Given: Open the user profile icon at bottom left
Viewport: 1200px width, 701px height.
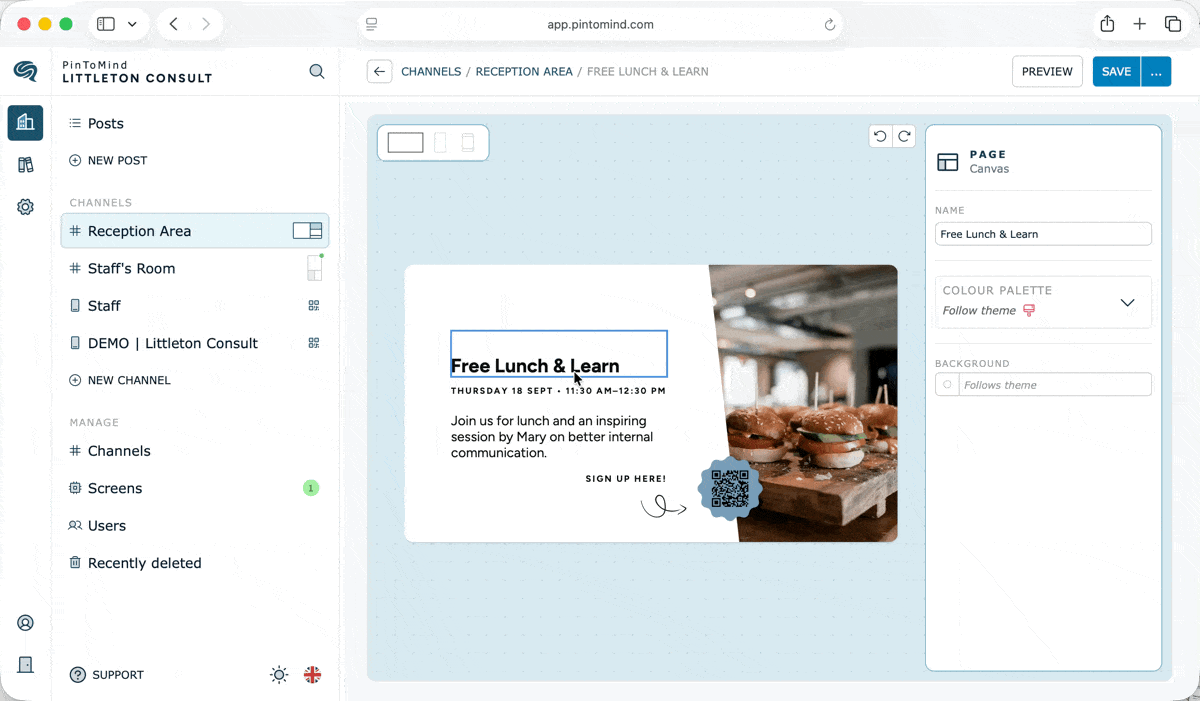Looking at the screenshot, I should pyautogui.click(x=26, y=623).
